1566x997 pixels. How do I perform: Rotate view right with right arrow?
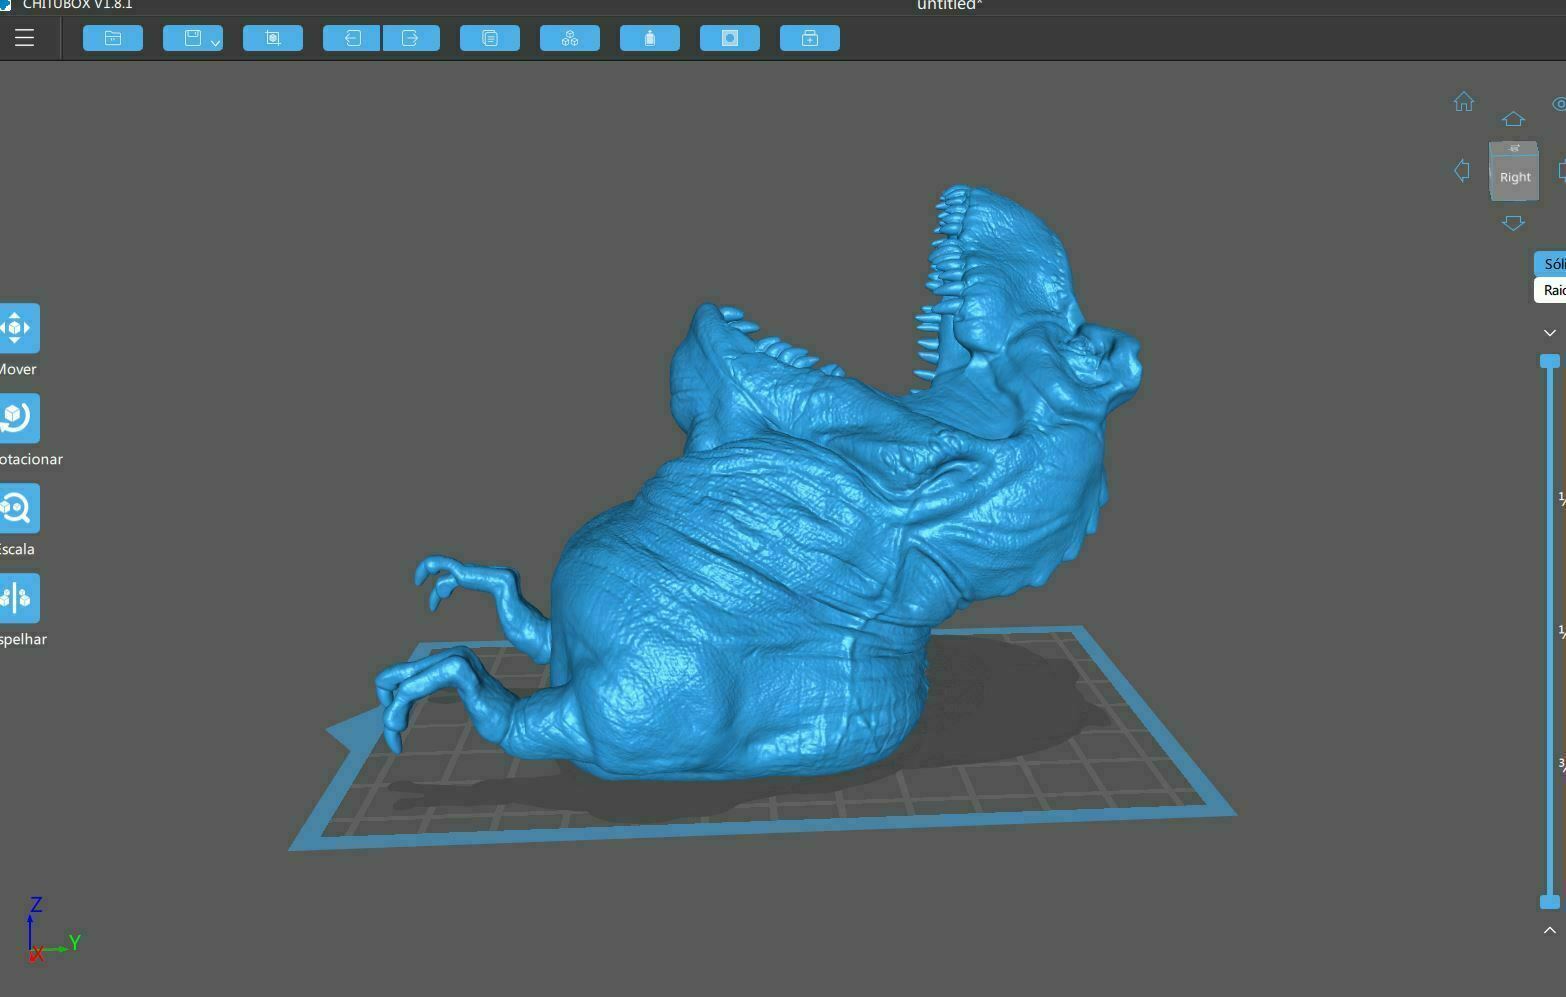pos(1562,170)
